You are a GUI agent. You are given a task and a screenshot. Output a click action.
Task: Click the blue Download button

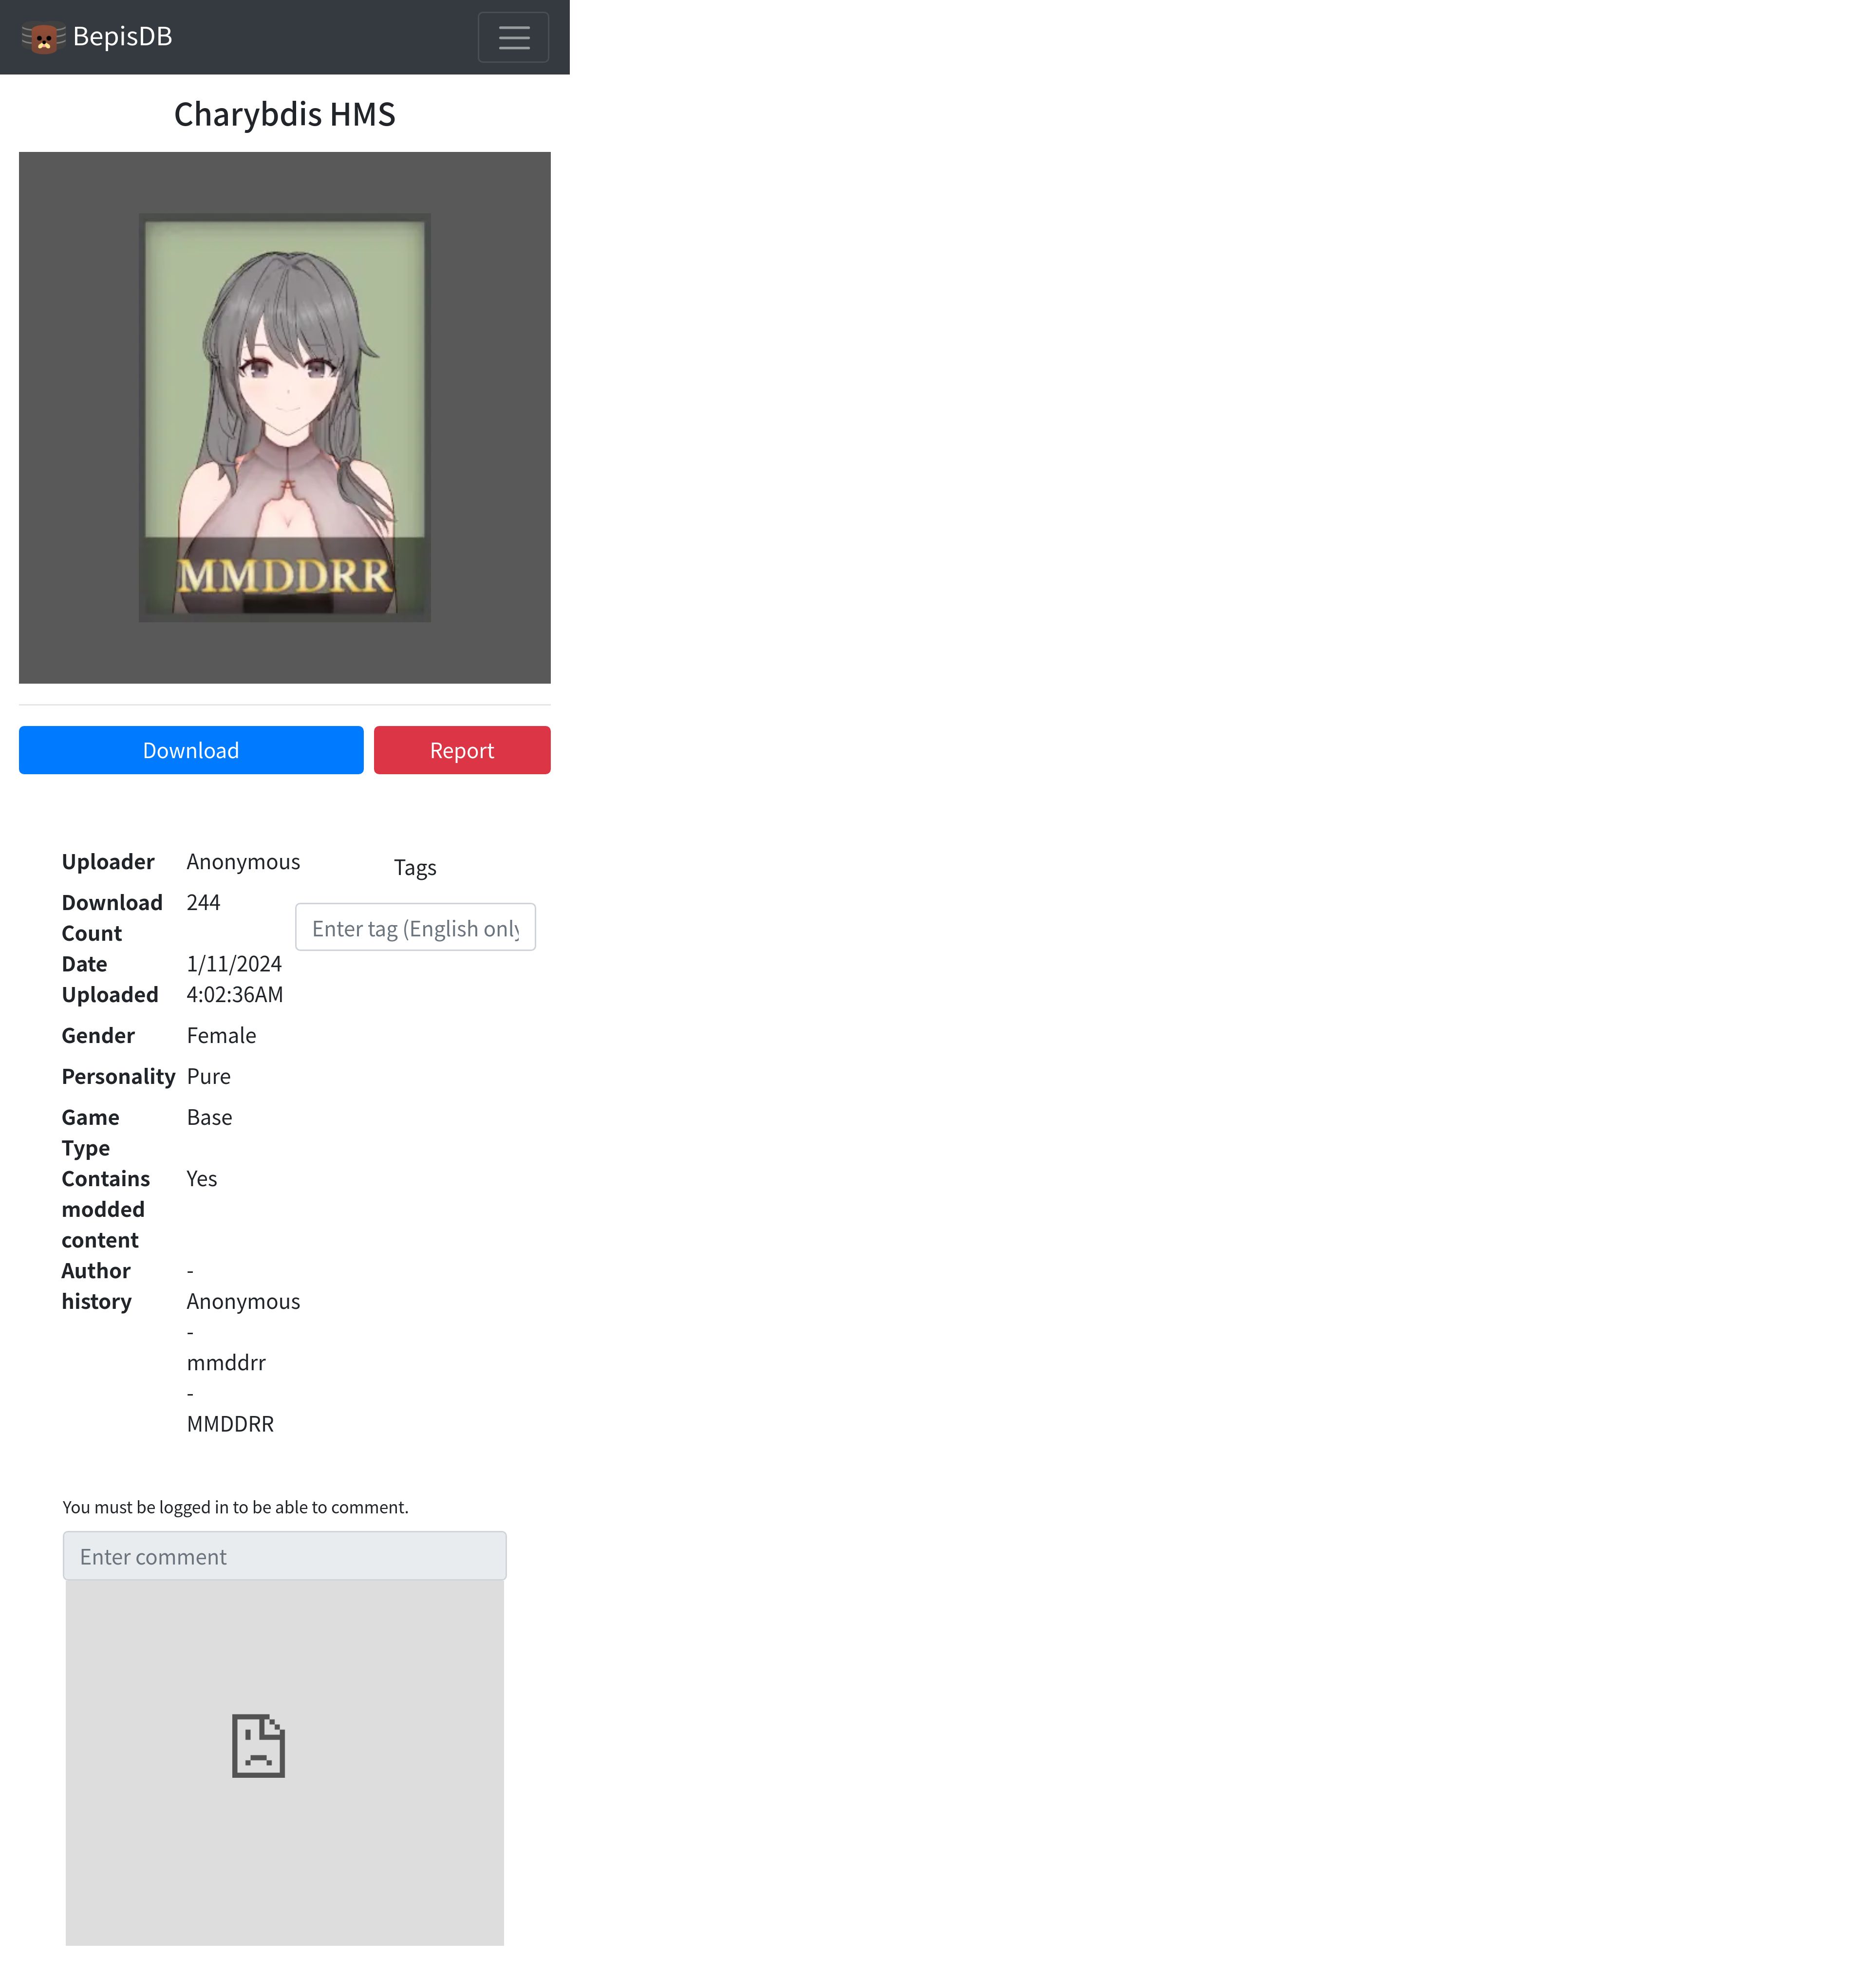point(191,750)
